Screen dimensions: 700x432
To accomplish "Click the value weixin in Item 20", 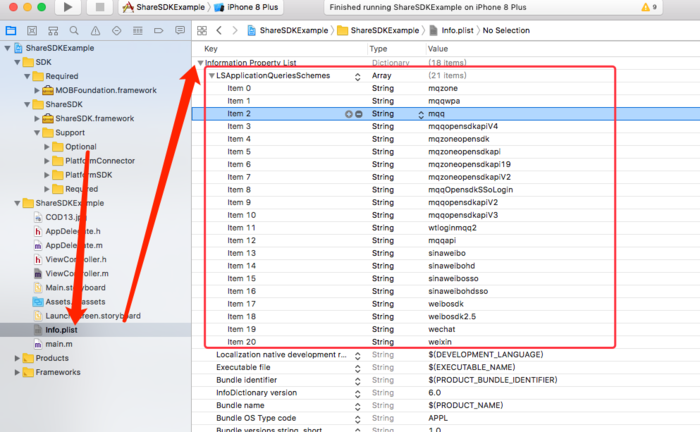I will [x=440, y=342].
